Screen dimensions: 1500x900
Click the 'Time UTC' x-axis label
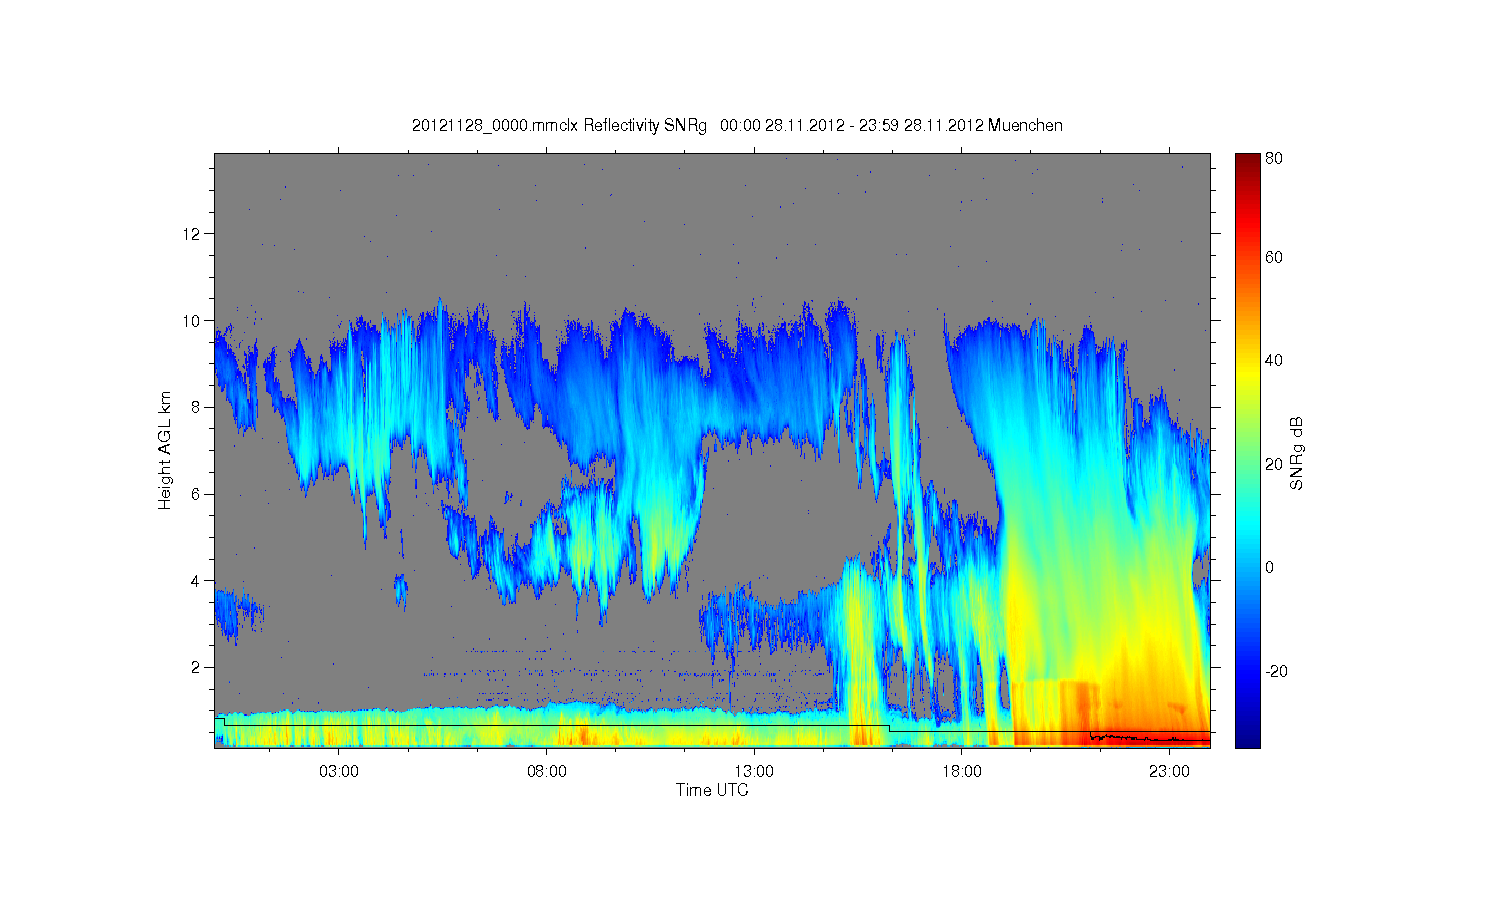(712, 790)
